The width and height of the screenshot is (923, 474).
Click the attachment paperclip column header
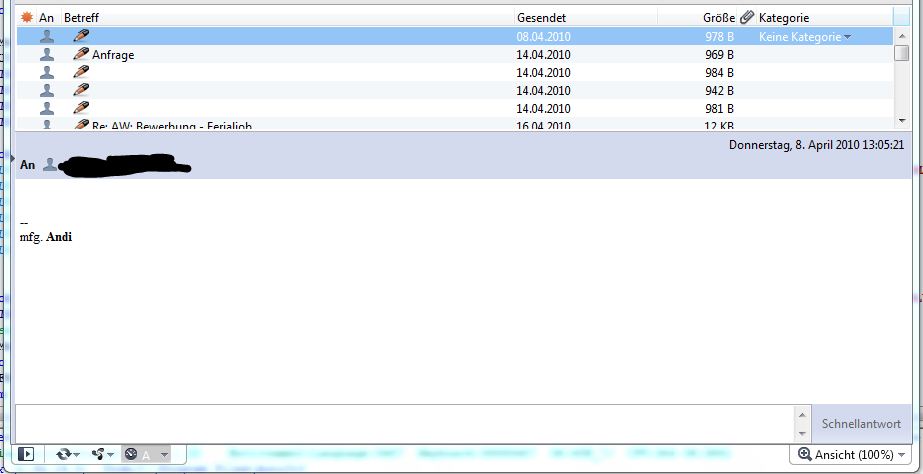tap(746, 18)
